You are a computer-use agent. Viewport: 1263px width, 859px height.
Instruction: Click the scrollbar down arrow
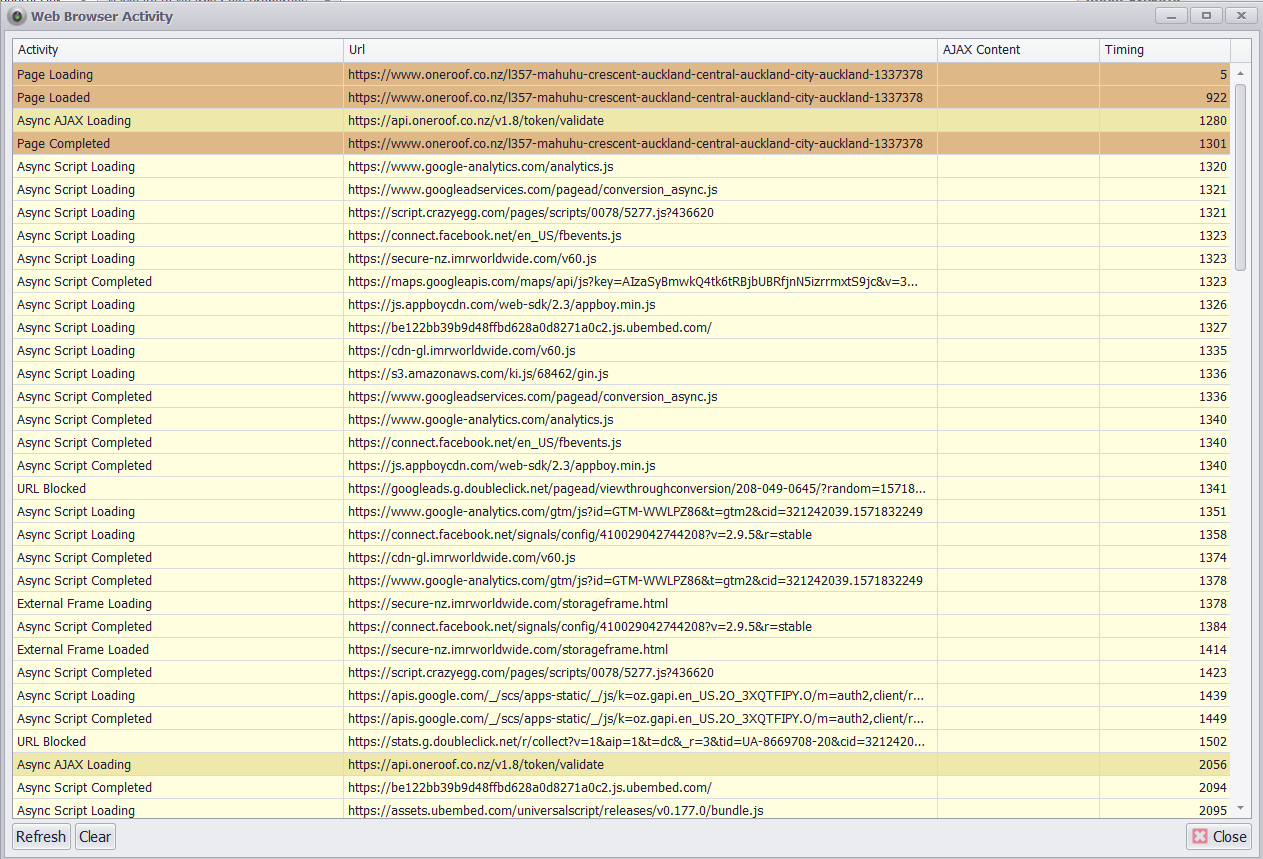[1241, 808]
